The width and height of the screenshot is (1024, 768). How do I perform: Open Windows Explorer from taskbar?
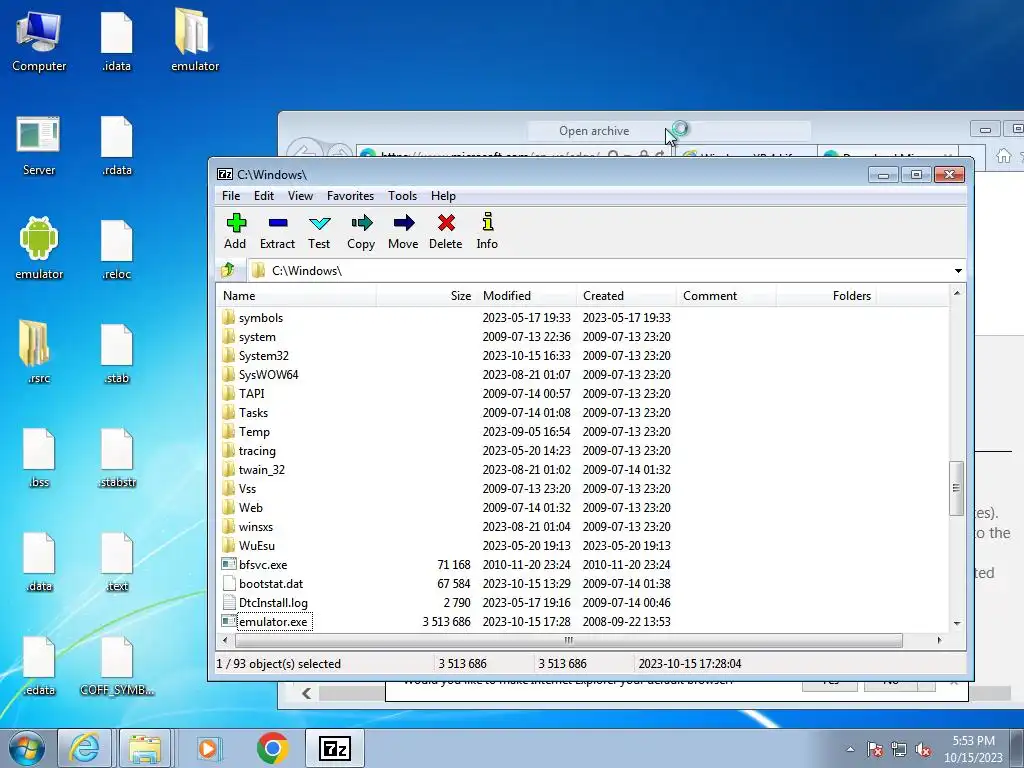pyautogui.click(x=145, y=748)
